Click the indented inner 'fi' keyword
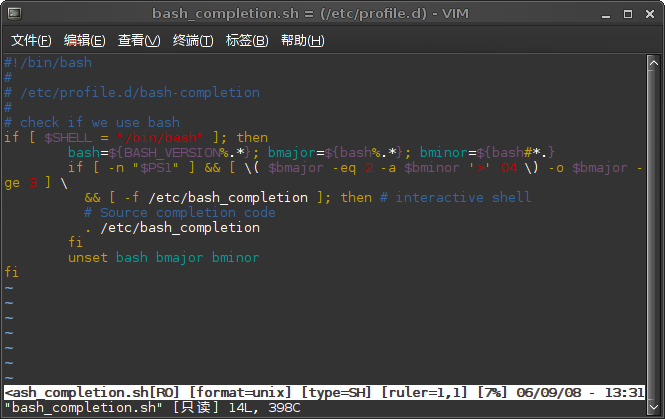 click(x=75, y=242)
